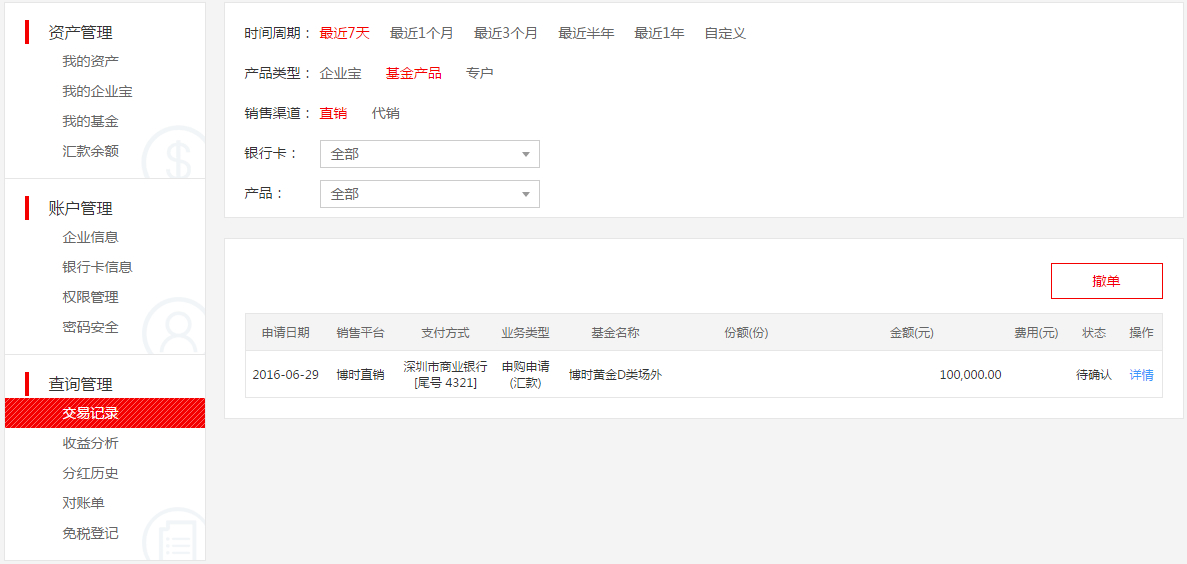Open 收益分析 in sidebar
The width and height of the screenshot is (1187, 564).
coord(90,444)
